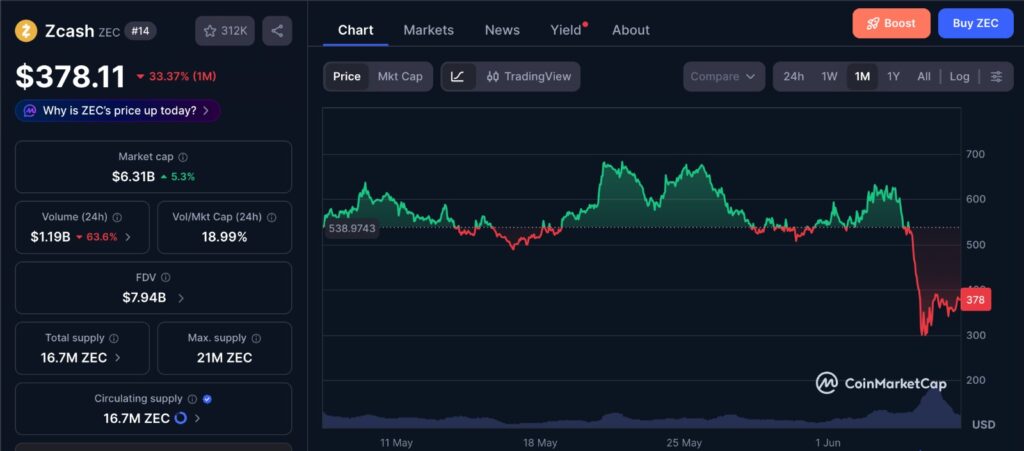Image resolution: width=1024 pixels, height=451 pixels.
Task: Click the 25 May date axis label
Action: tap(684, 443)
